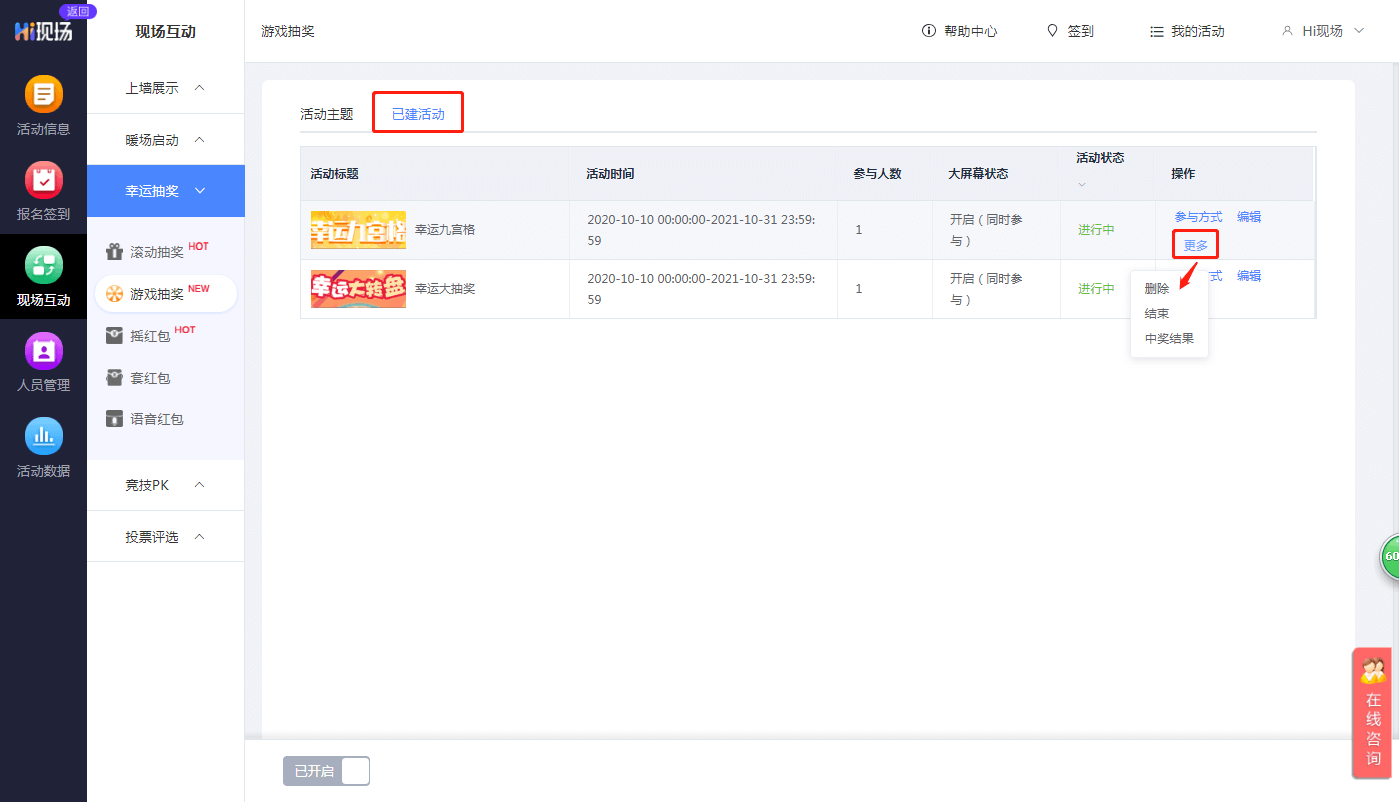Image resolution: width=1399 pixels, height=802 pixels.
Task: Expand the 竞技PK menu section
Action: point(165,485)
